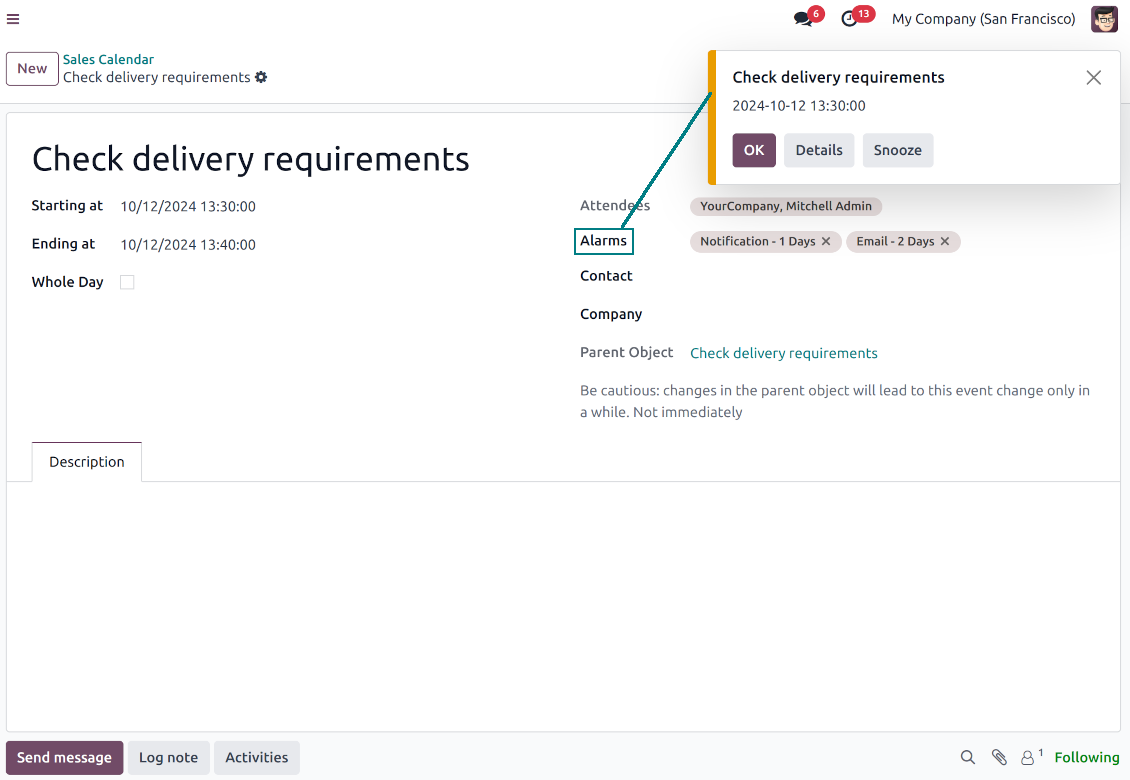Remove the Email - 2 Days alarm tag
The height and width of the screenshot is (780, 1130).
coord(945,242)
